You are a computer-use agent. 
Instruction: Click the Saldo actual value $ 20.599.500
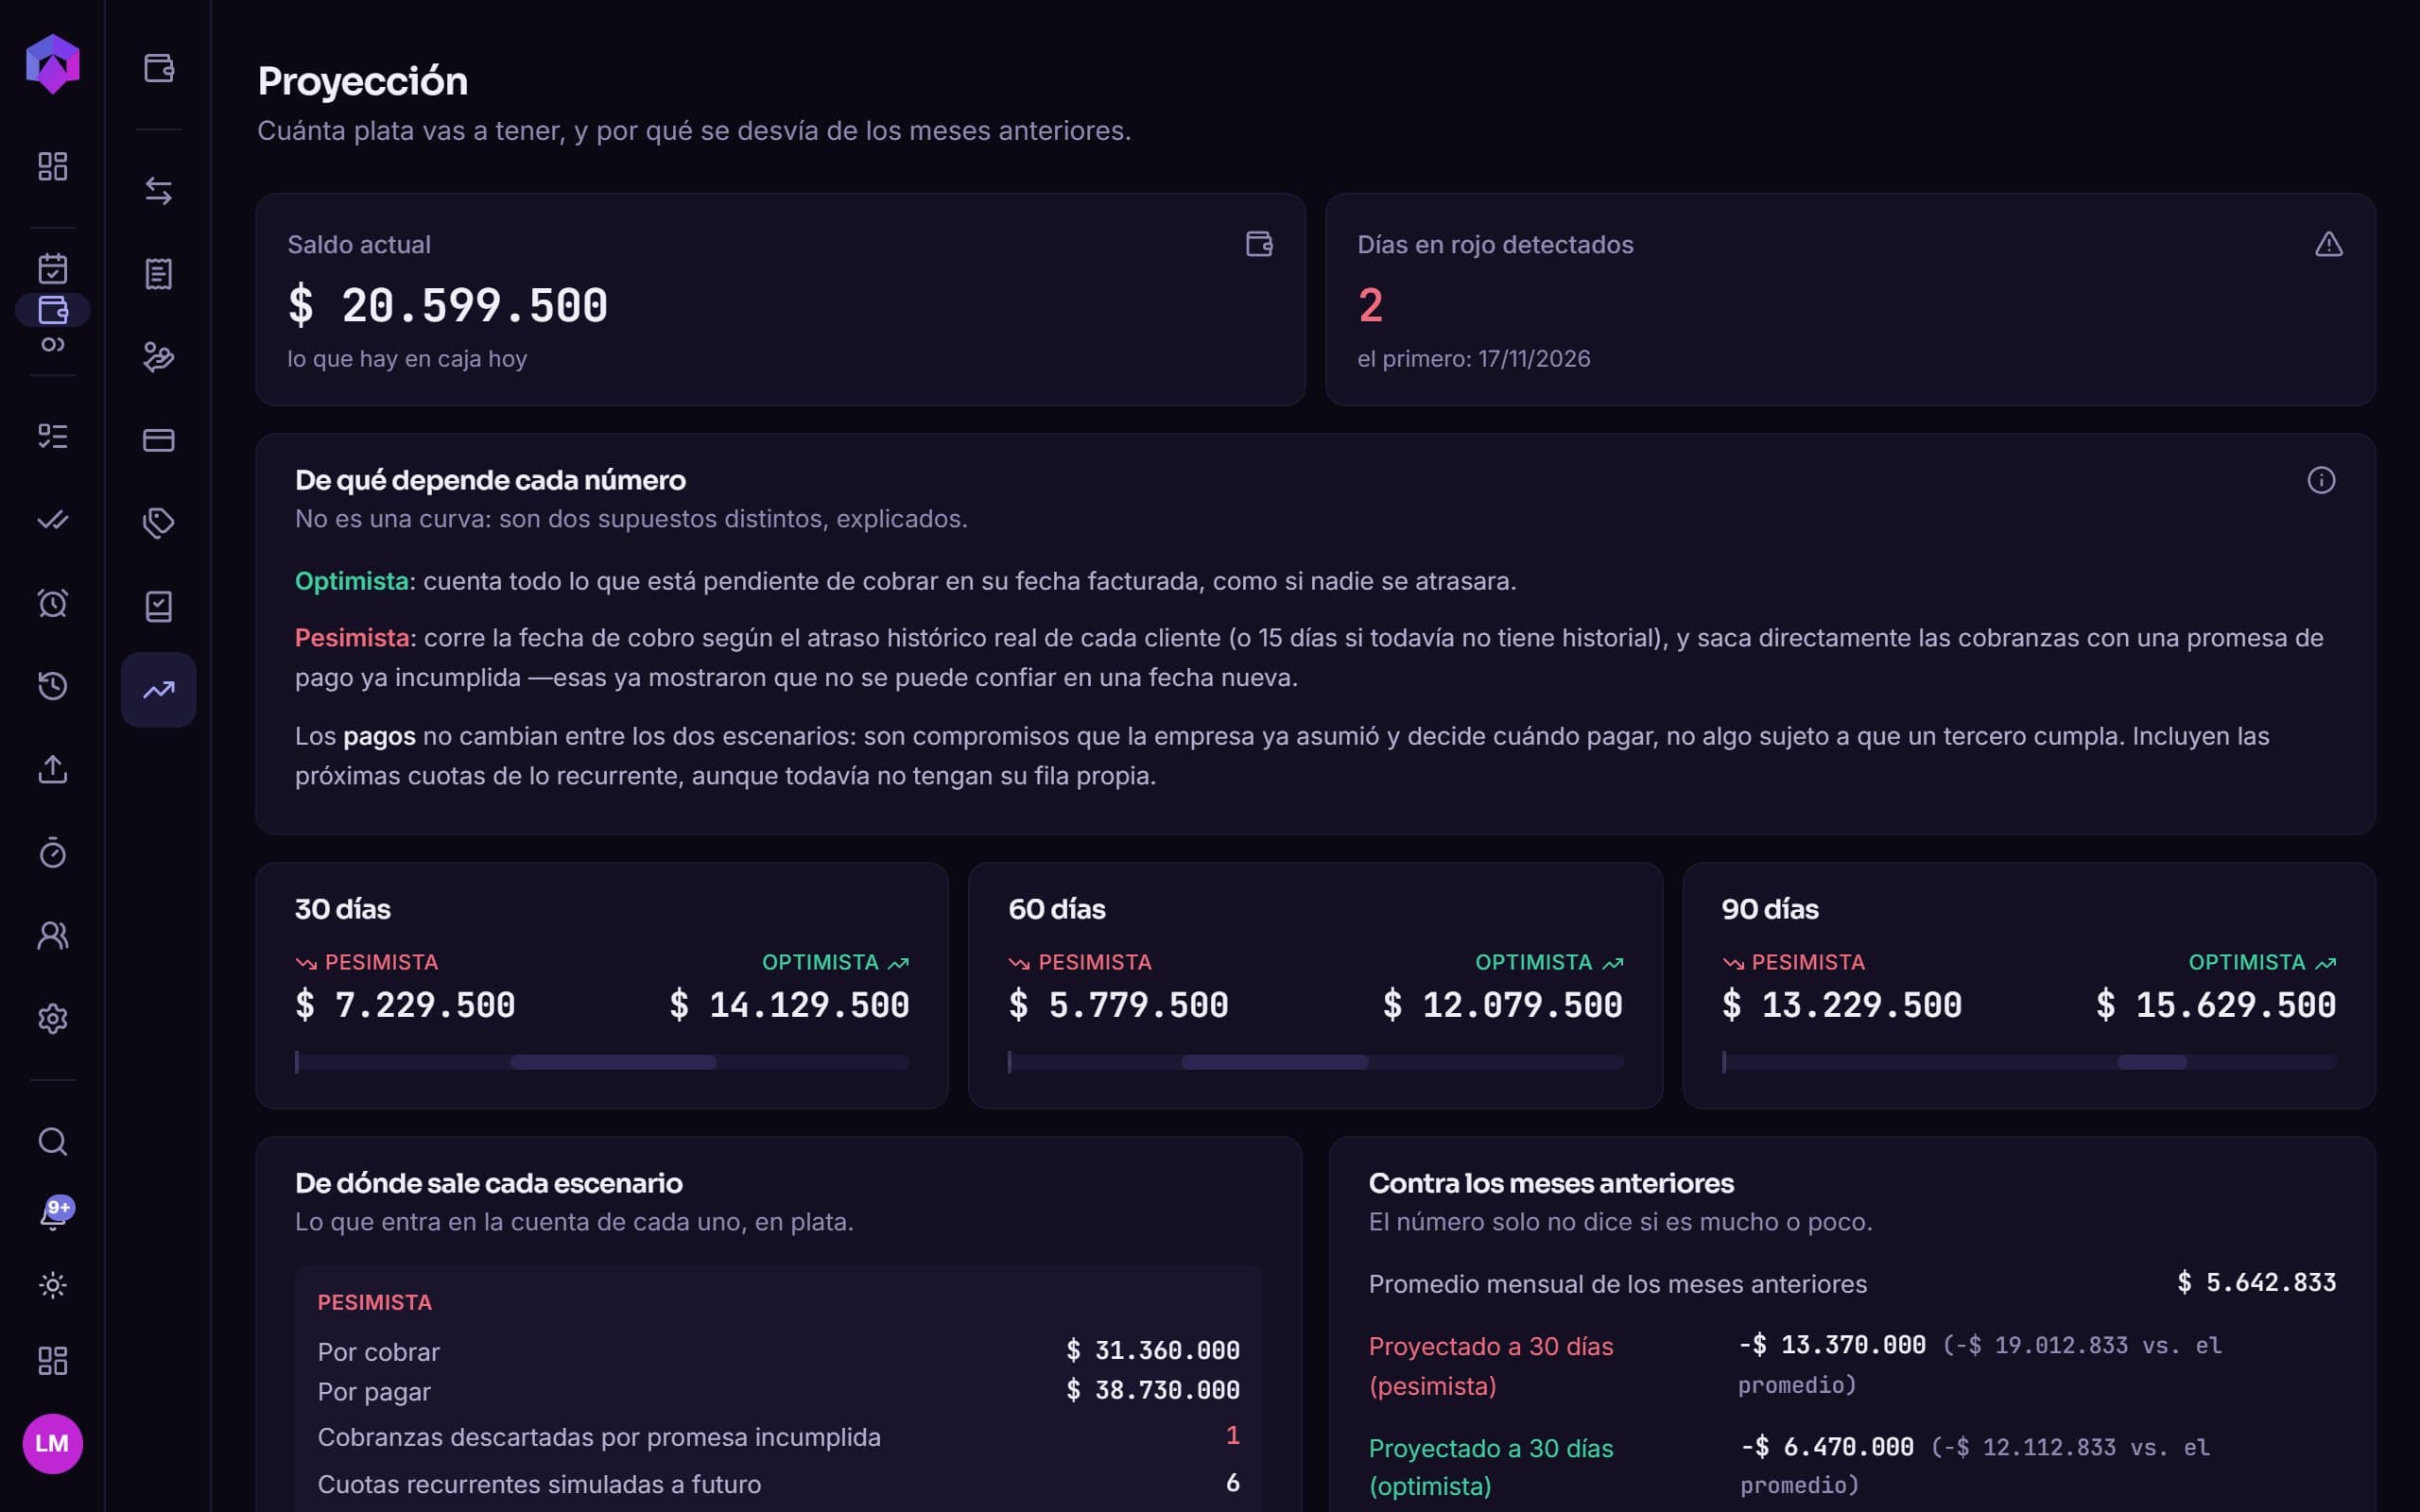[447, 305]
